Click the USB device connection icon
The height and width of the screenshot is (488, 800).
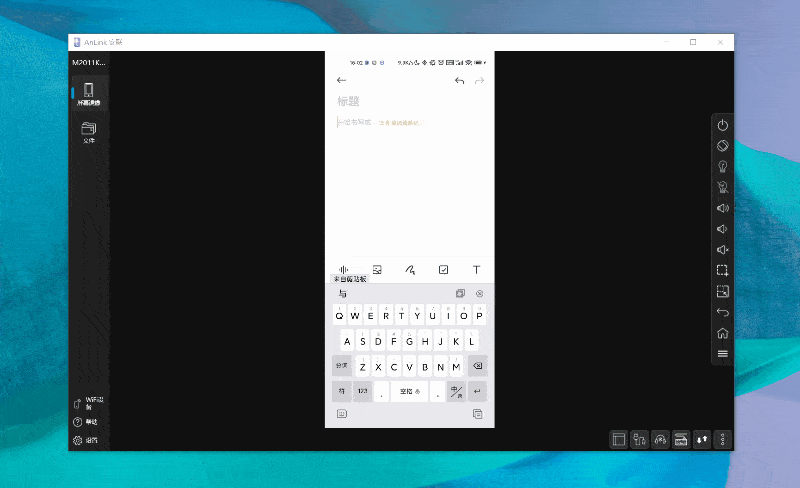640,440
